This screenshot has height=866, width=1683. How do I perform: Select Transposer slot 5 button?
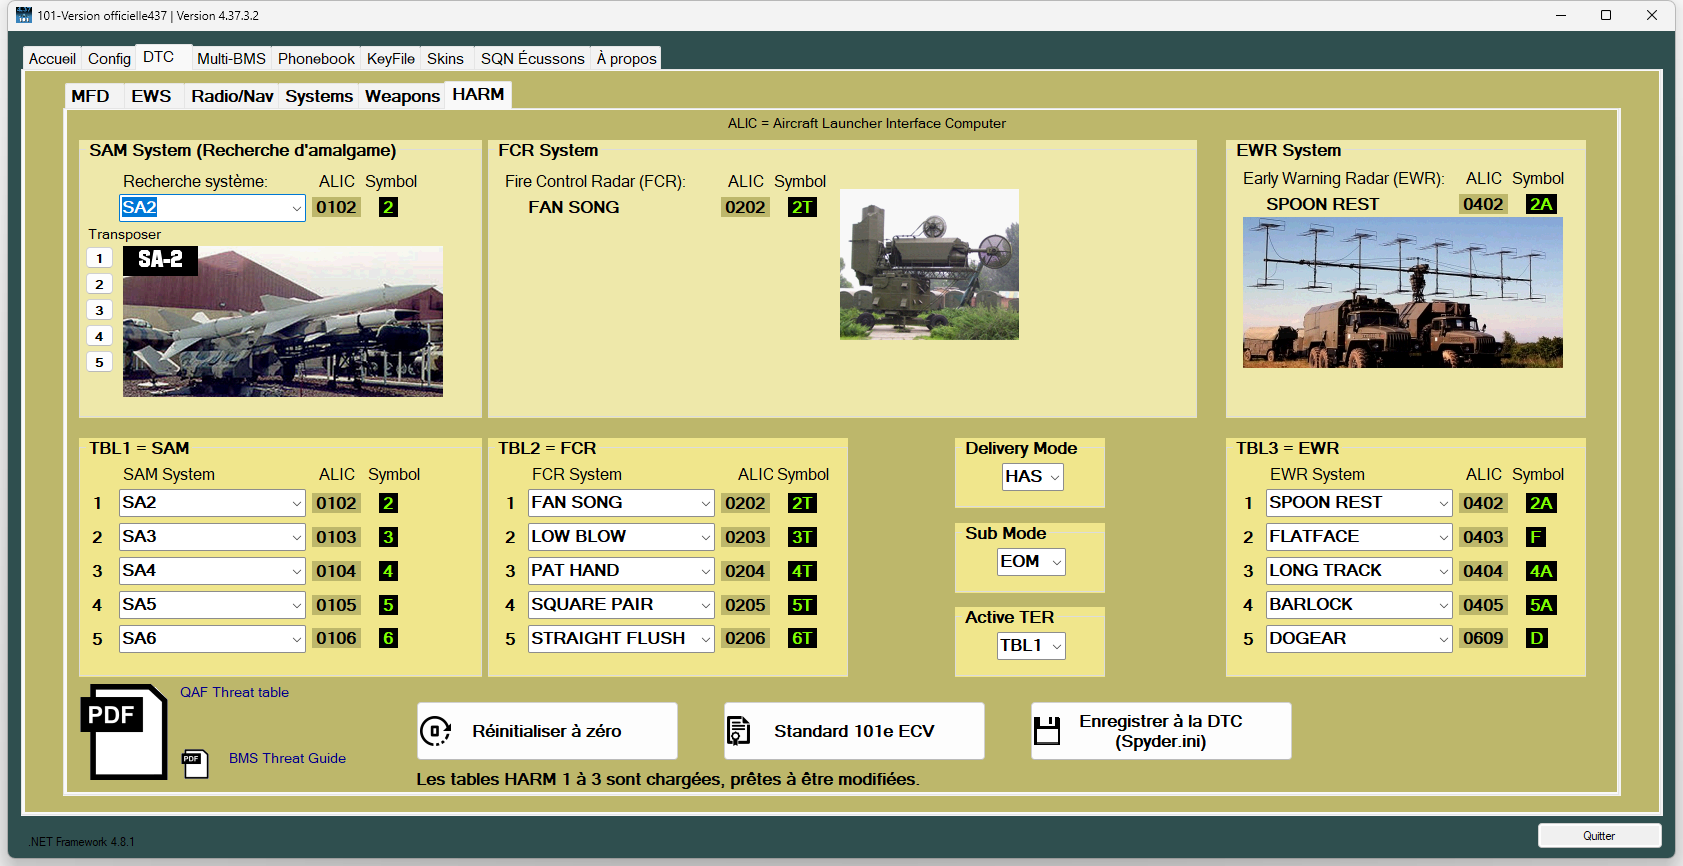point(99,362)
